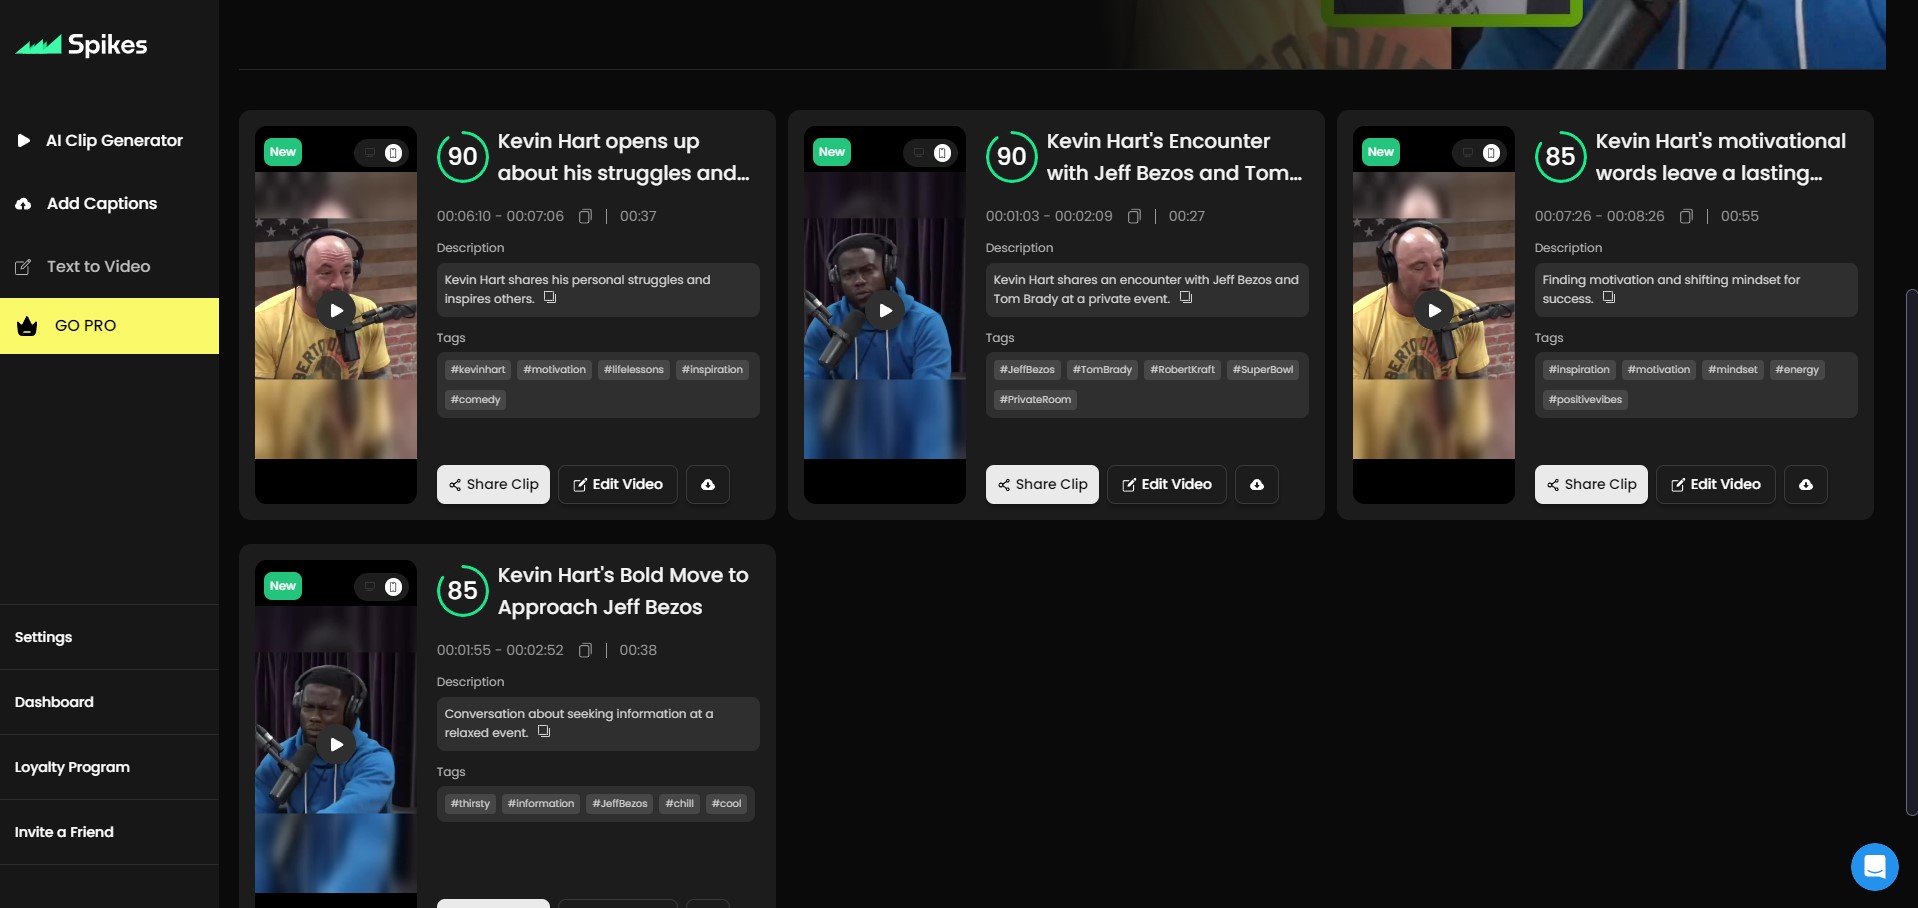
Task: Share the 'opens up about his struggles' clip
Action: (493, 484)
